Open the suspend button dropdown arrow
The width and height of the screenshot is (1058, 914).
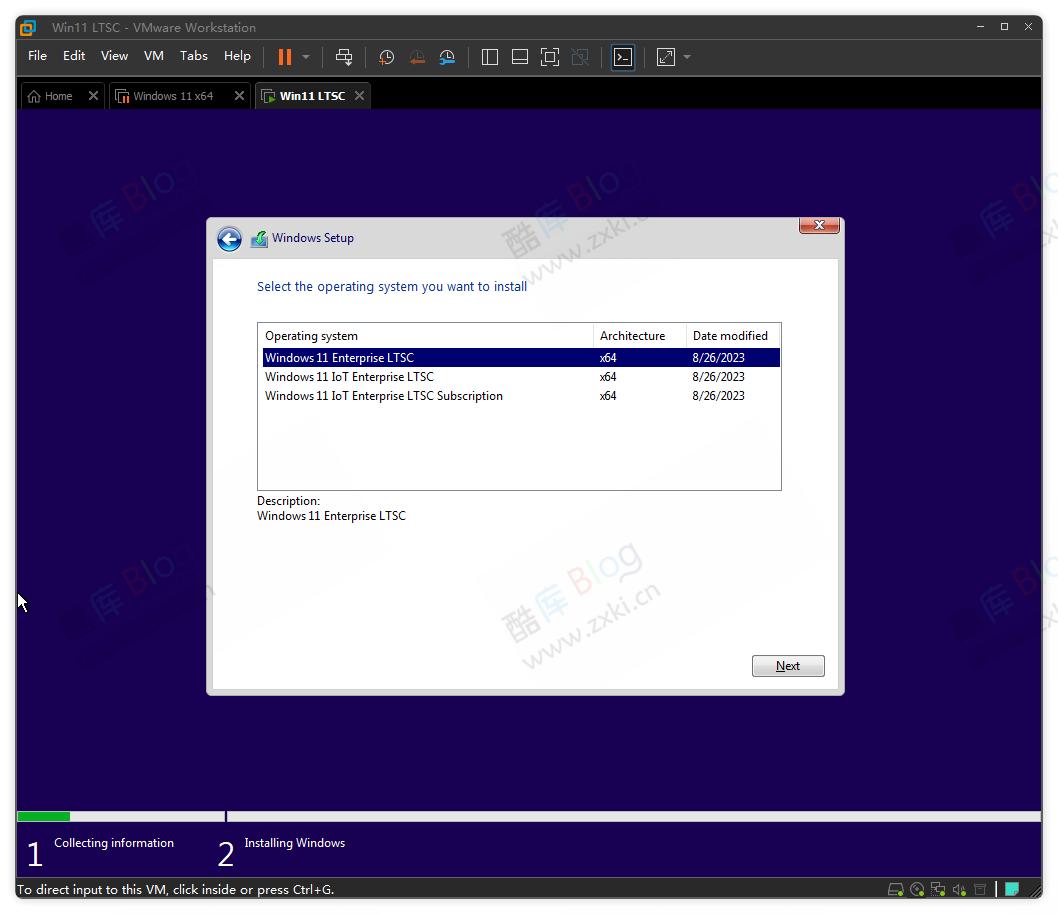click(x=305, y=57)
